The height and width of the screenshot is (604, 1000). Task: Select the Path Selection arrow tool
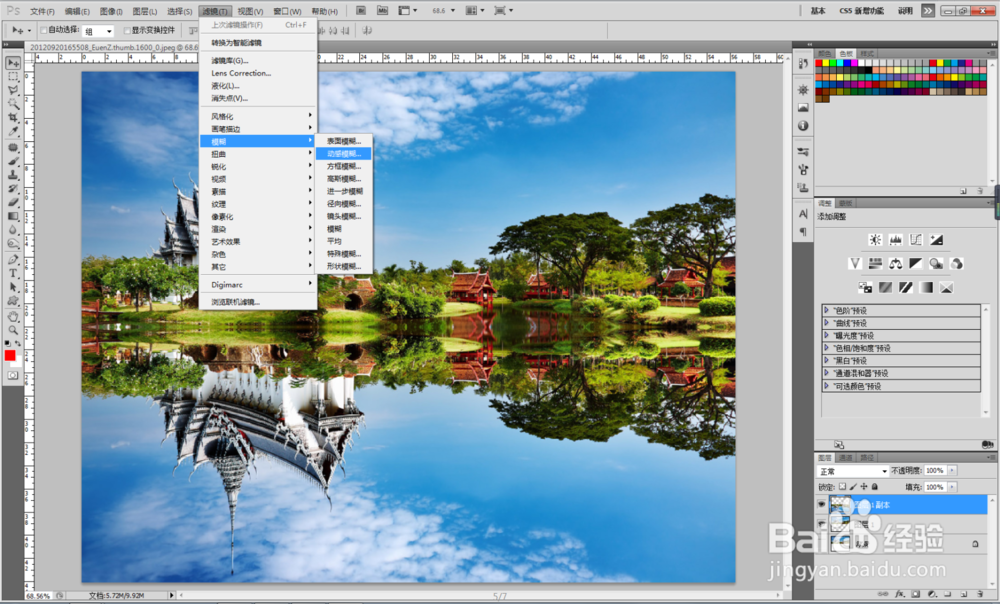13,287
